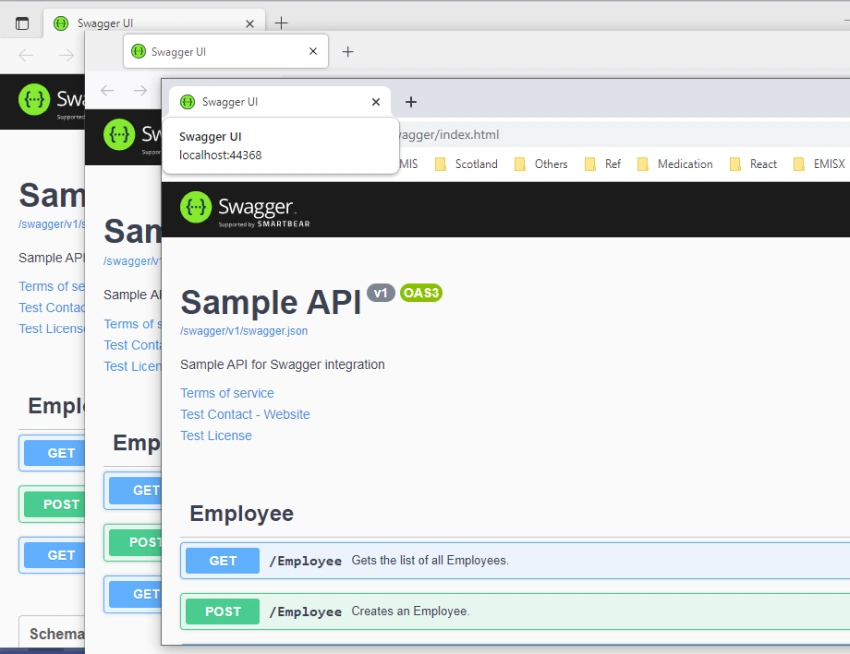Close the Swagger UI tab in middle window
The image size is (850, 654).
[x=313, y=52]
